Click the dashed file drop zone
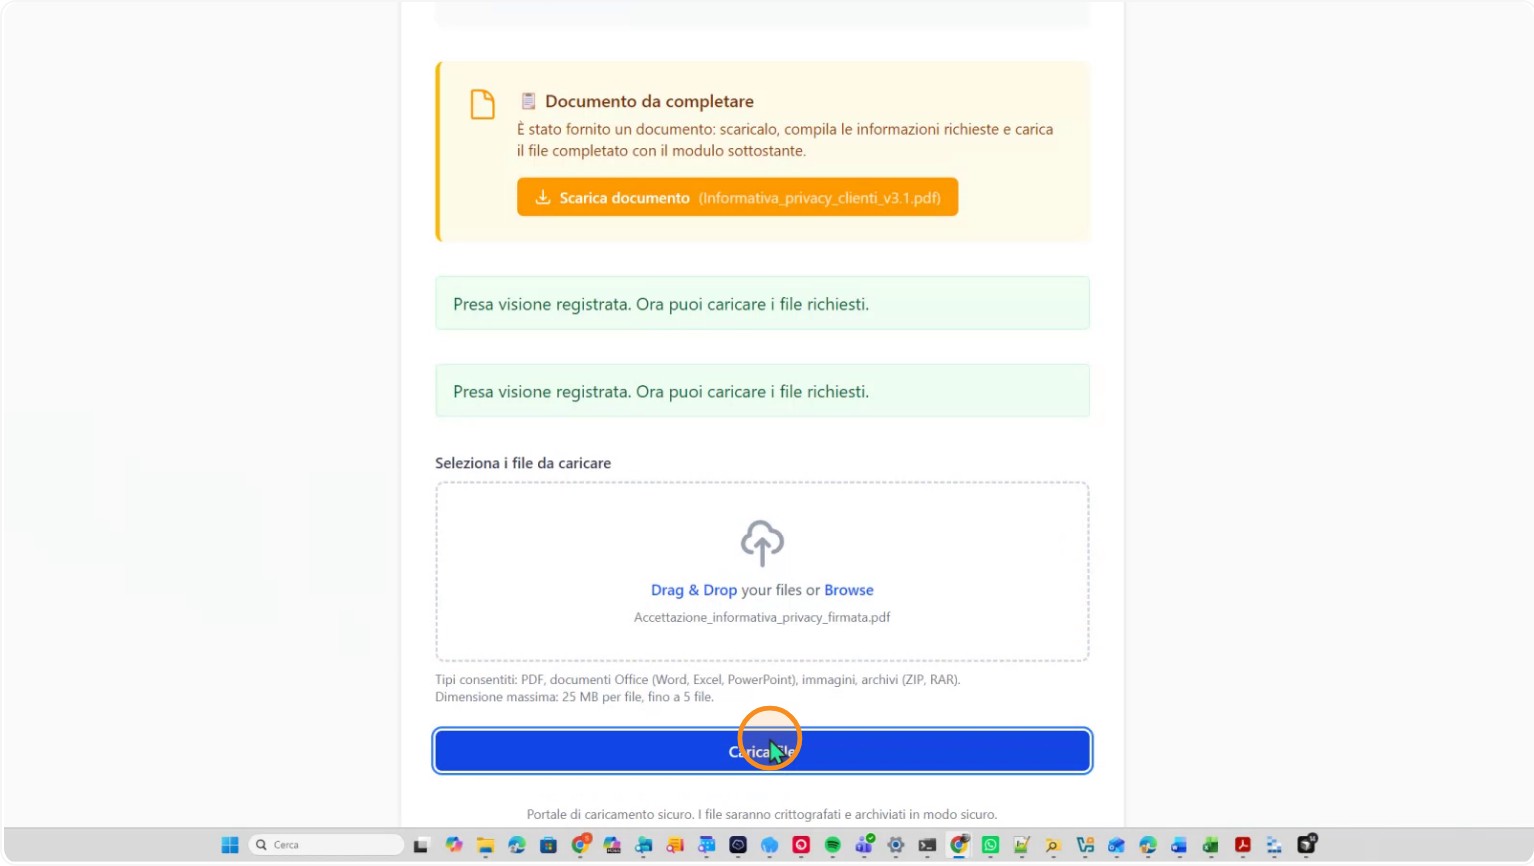This screenshot has height=866, width=1534. [x=762, y=571]
